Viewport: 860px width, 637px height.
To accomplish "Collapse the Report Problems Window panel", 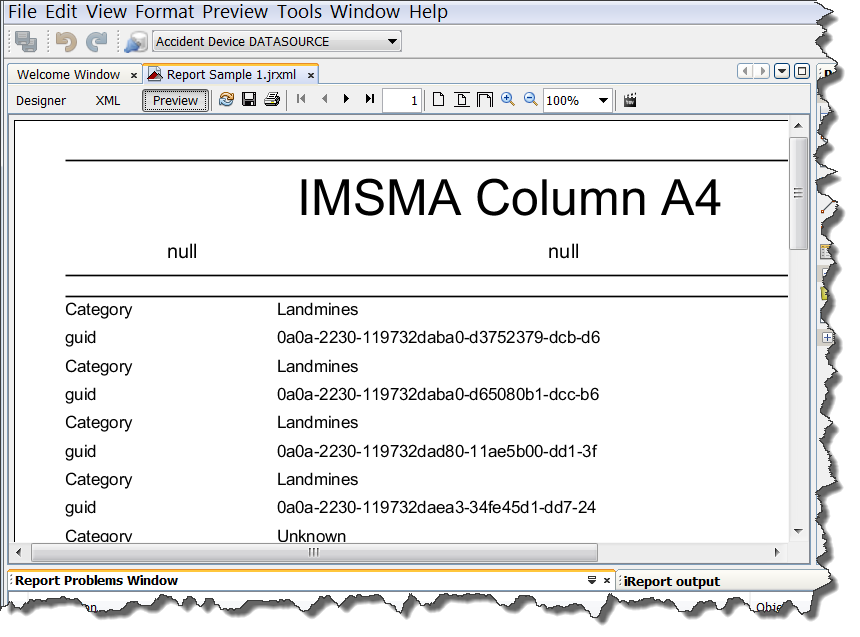I will pos(592,580).
